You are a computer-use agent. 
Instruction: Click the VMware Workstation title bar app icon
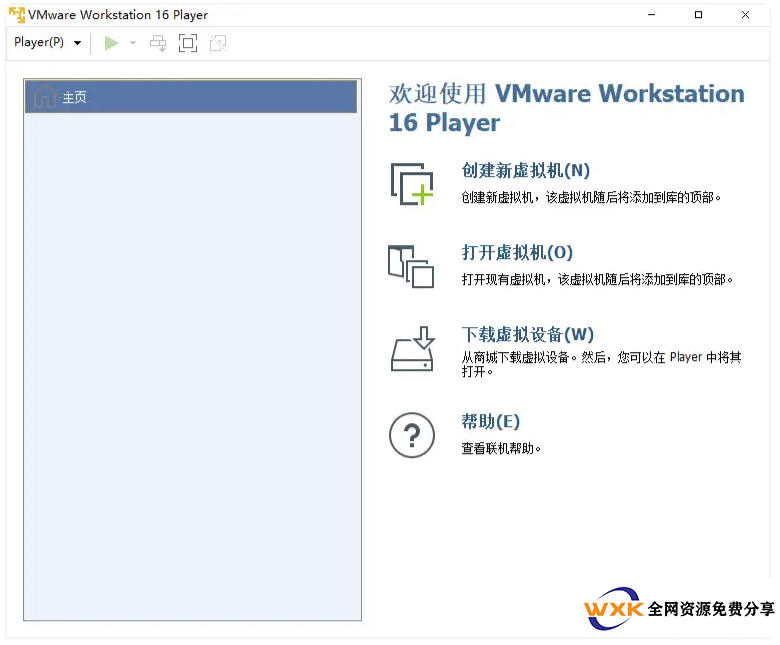pos(16,15)
